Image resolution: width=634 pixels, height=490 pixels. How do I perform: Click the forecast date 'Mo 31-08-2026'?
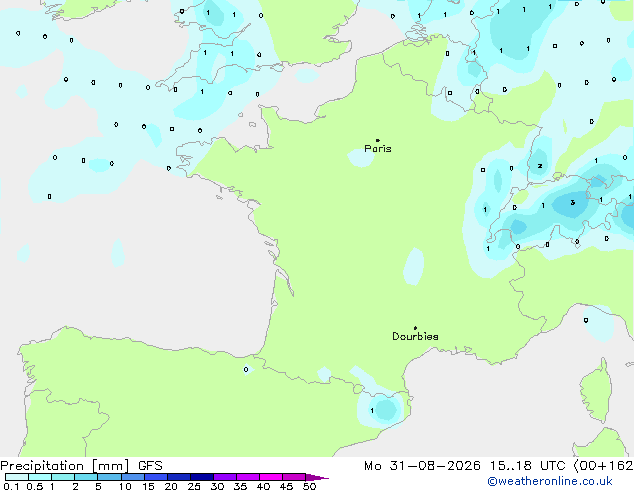[x=422, y=466]
